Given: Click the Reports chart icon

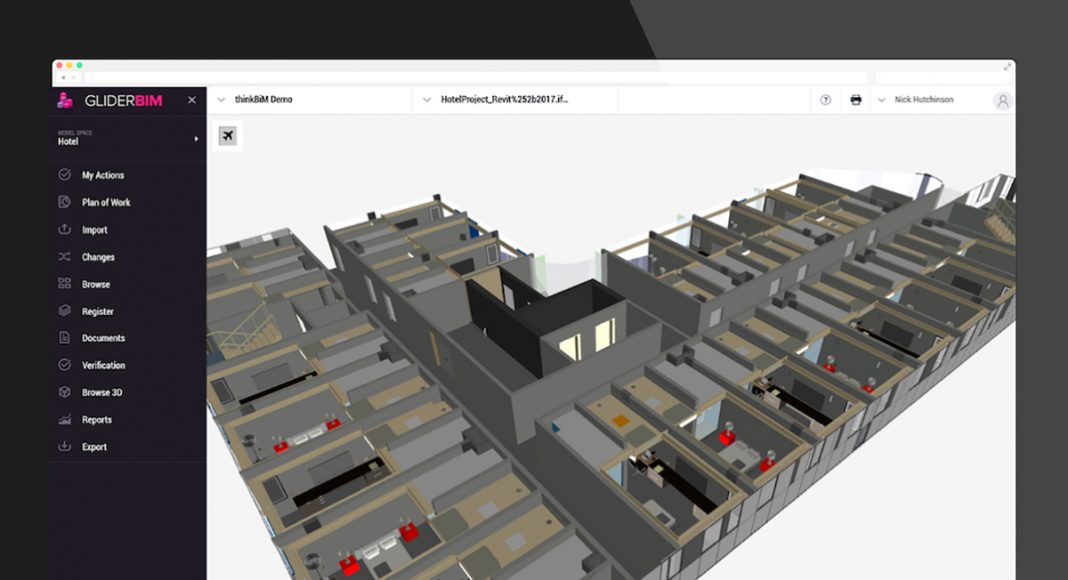Looking at the screenshot, I should tap(65, 420).
